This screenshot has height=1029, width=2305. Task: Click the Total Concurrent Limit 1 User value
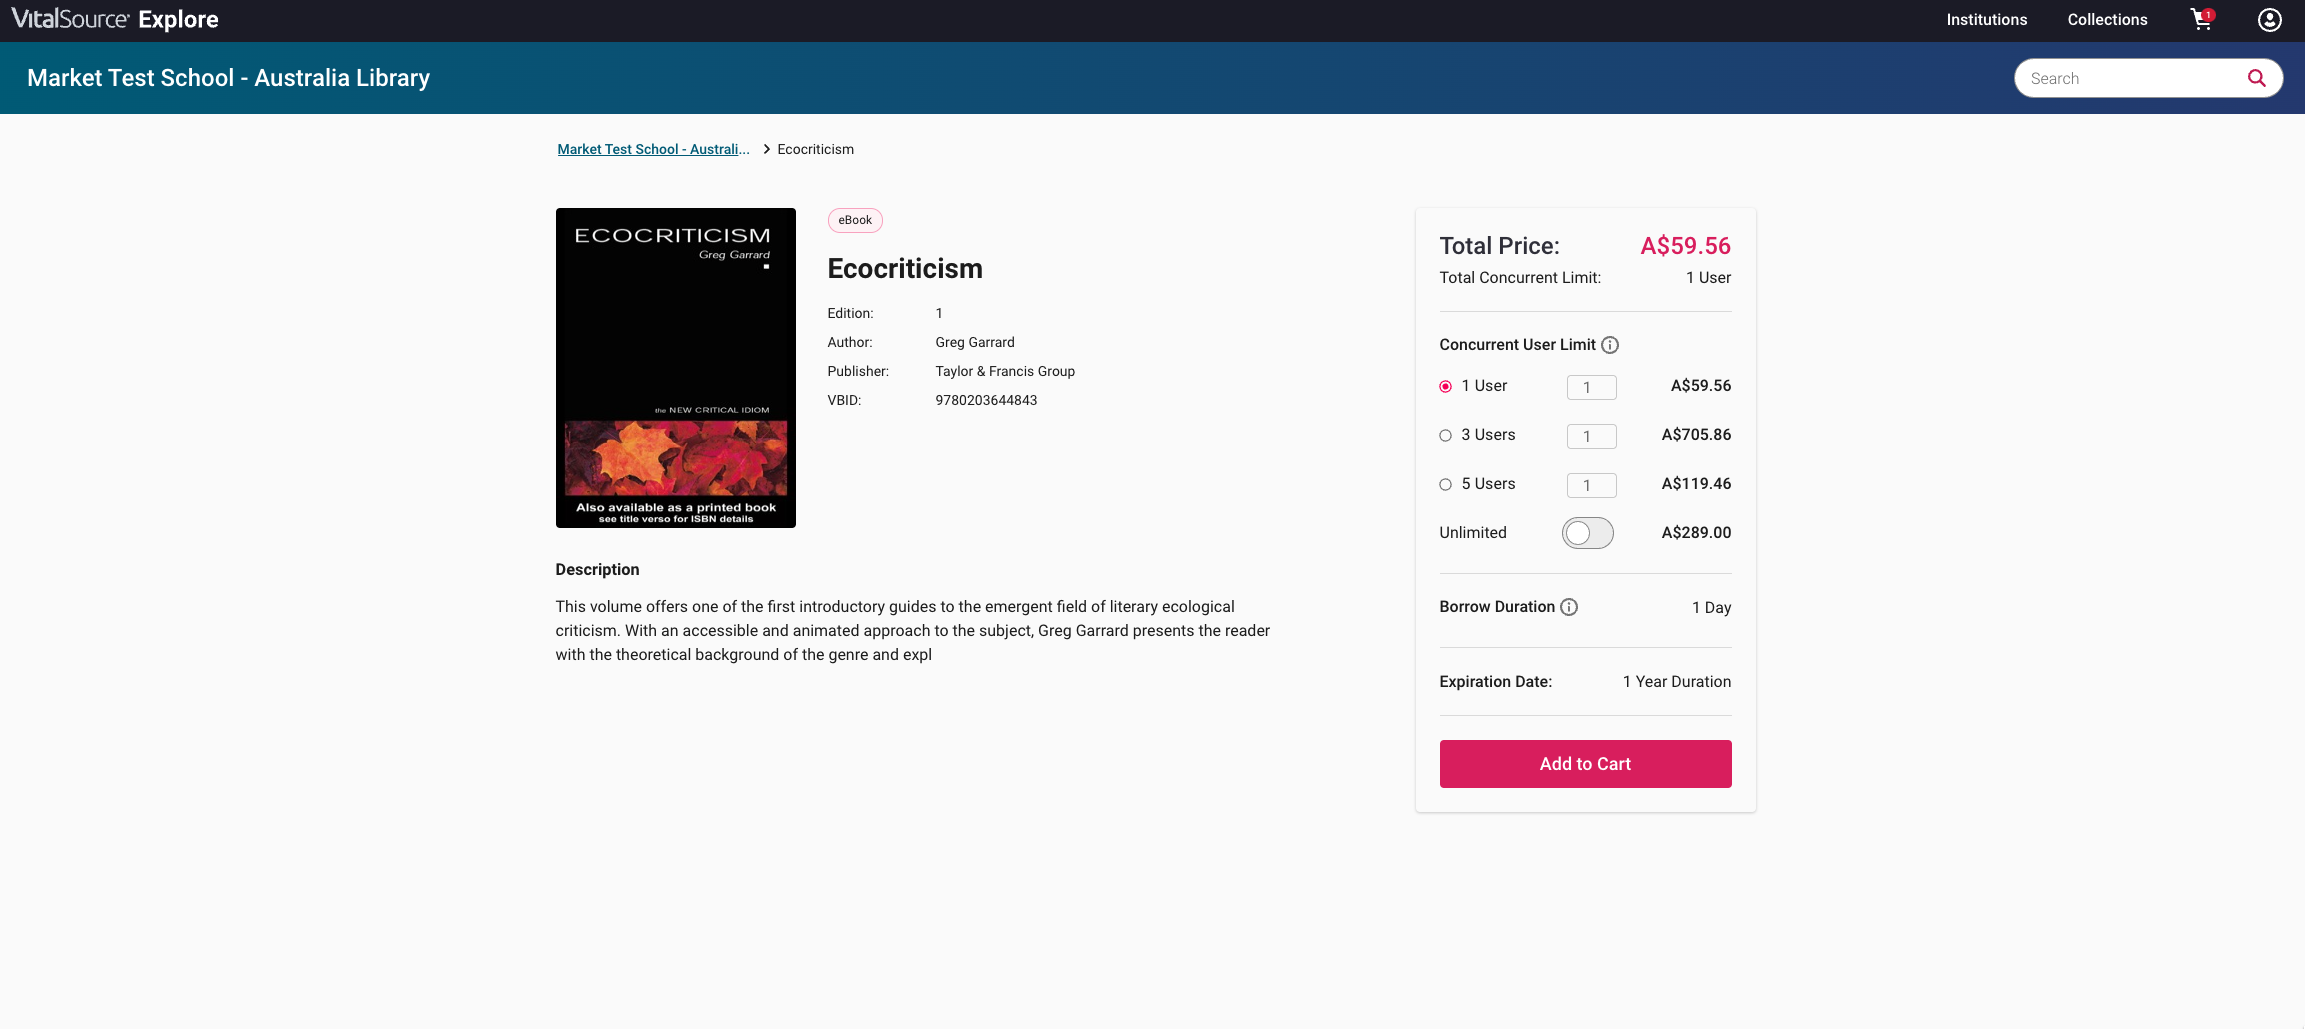(x=1708, y=278)
